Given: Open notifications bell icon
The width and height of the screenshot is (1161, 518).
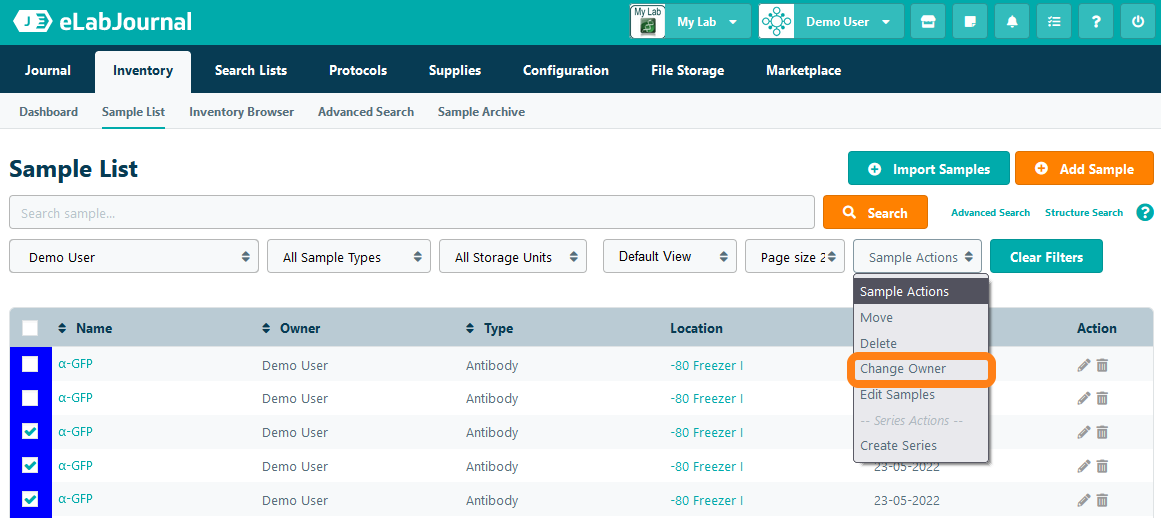Looking at the screenshot, I should click(1012, 21).
